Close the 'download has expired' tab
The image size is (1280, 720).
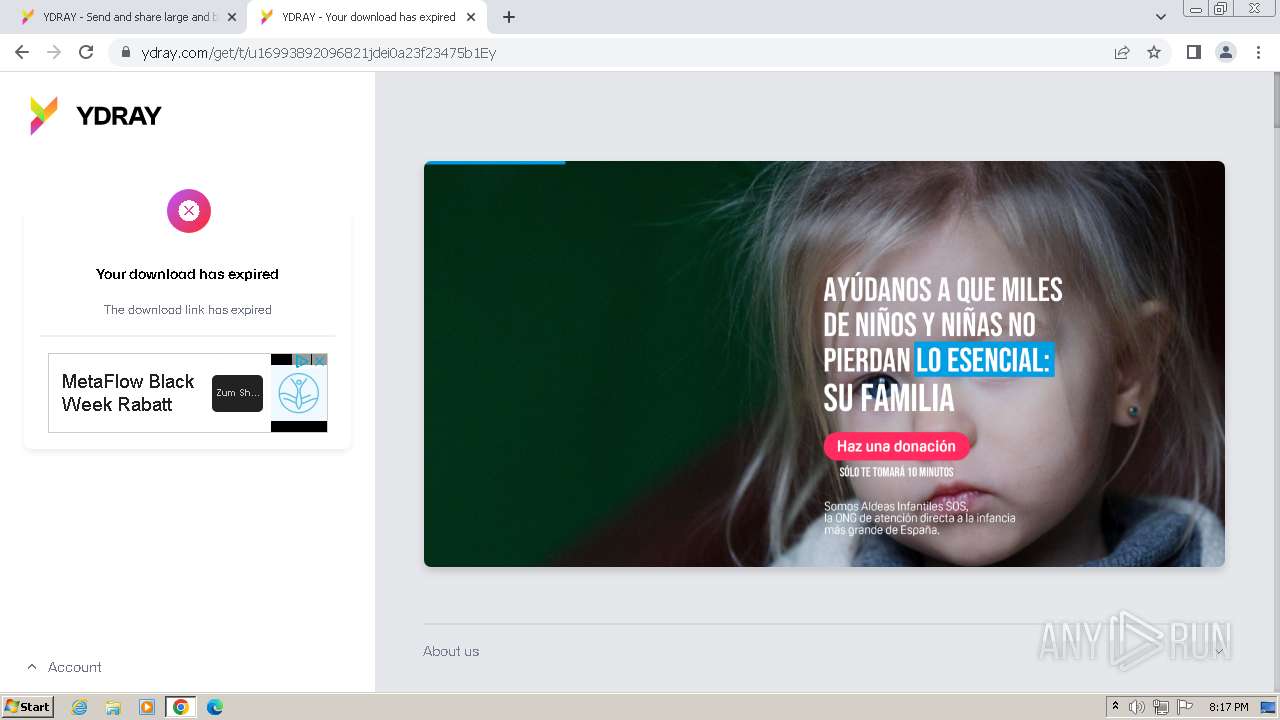coord(471,17)
